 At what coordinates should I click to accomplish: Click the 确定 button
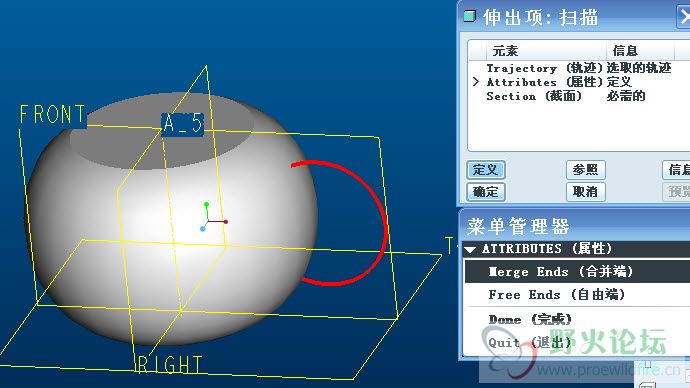click(485, 192)
